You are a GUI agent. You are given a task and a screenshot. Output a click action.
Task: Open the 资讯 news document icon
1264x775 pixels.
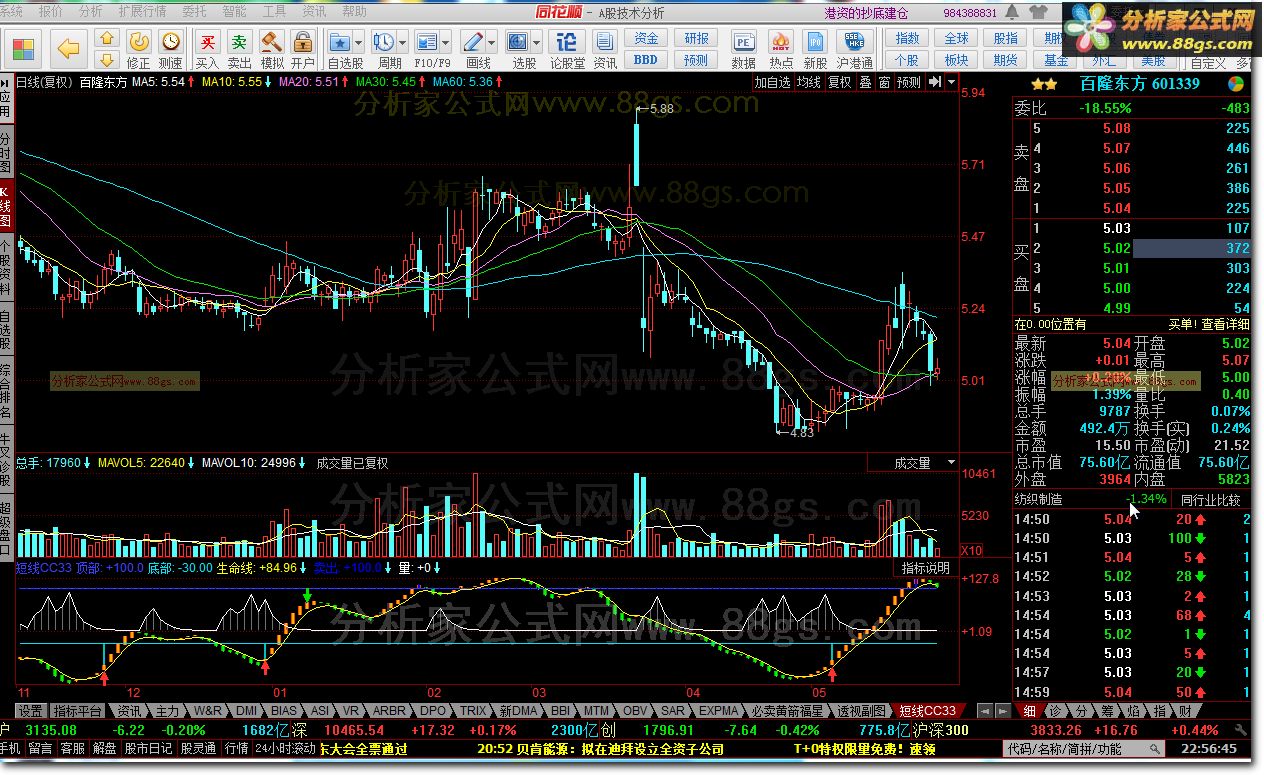tap(604, 42)
